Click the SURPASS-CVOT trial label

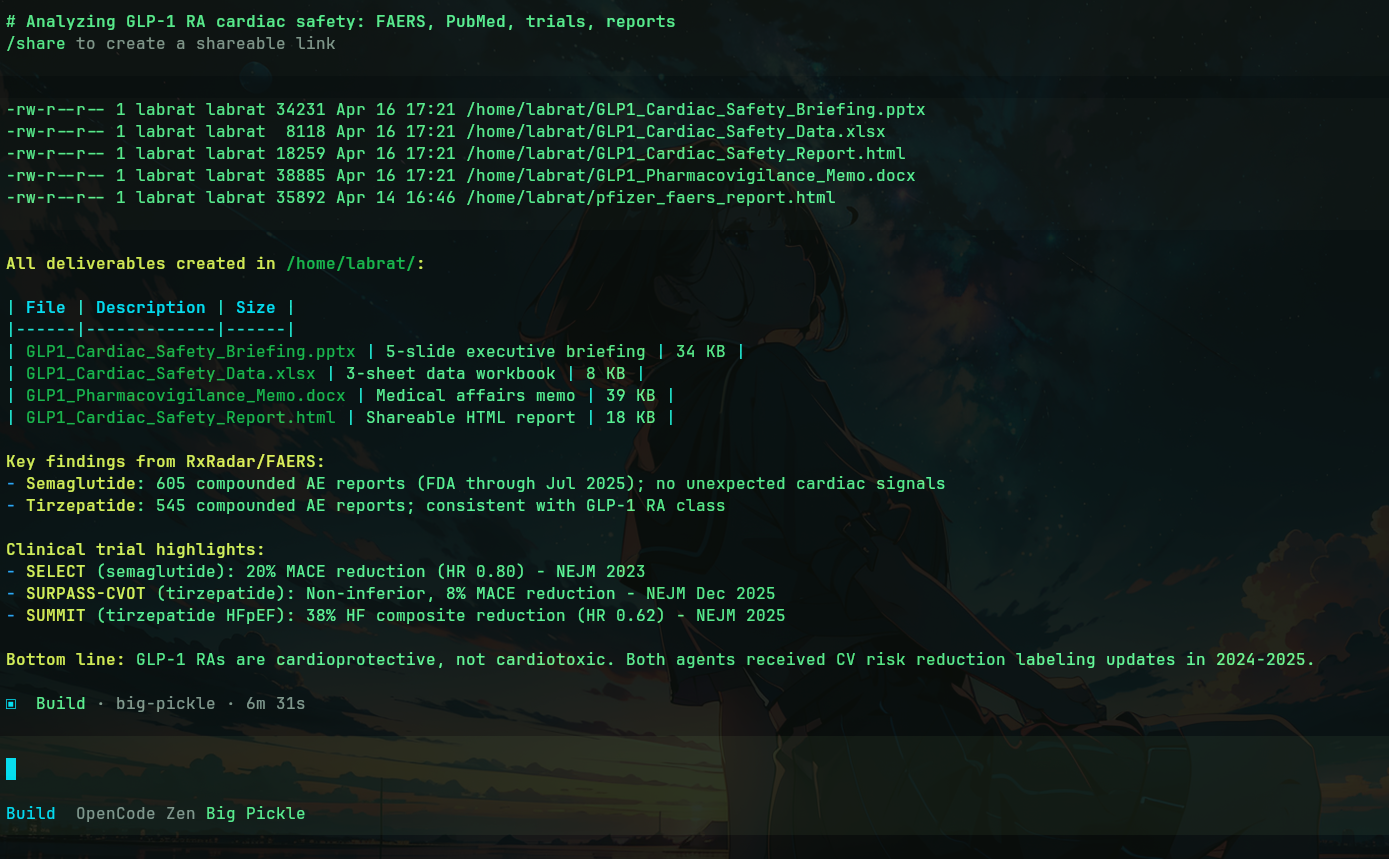click(x=85, y=594)
